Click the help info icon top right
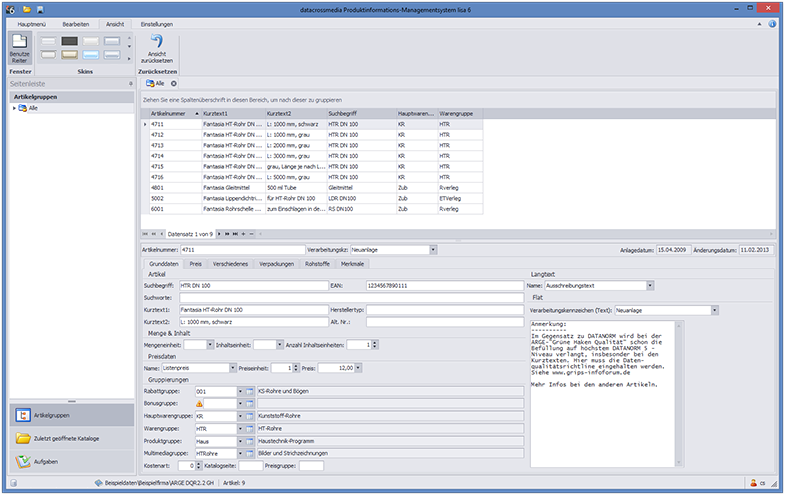Image resolution: width=785 pixels, height=495 pixels. 772,24
